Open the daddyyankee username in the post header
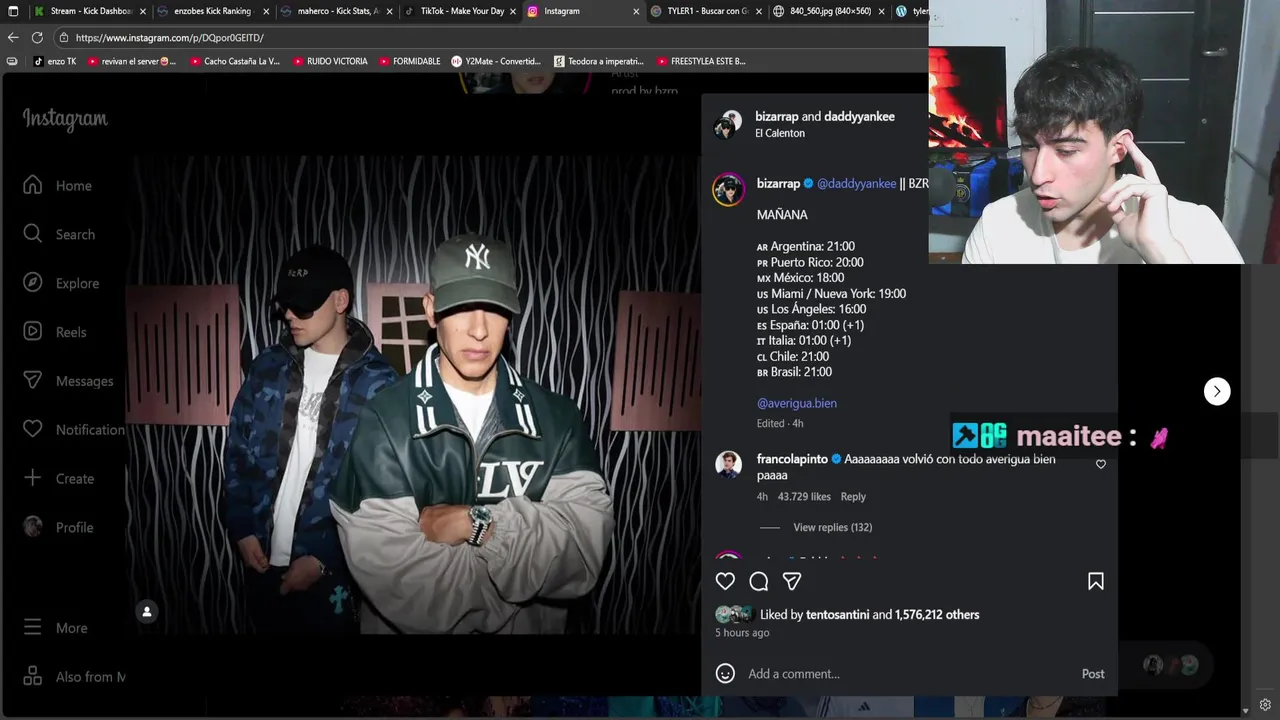This screenshot has width=1280, height=720. [x=859, y=117]
